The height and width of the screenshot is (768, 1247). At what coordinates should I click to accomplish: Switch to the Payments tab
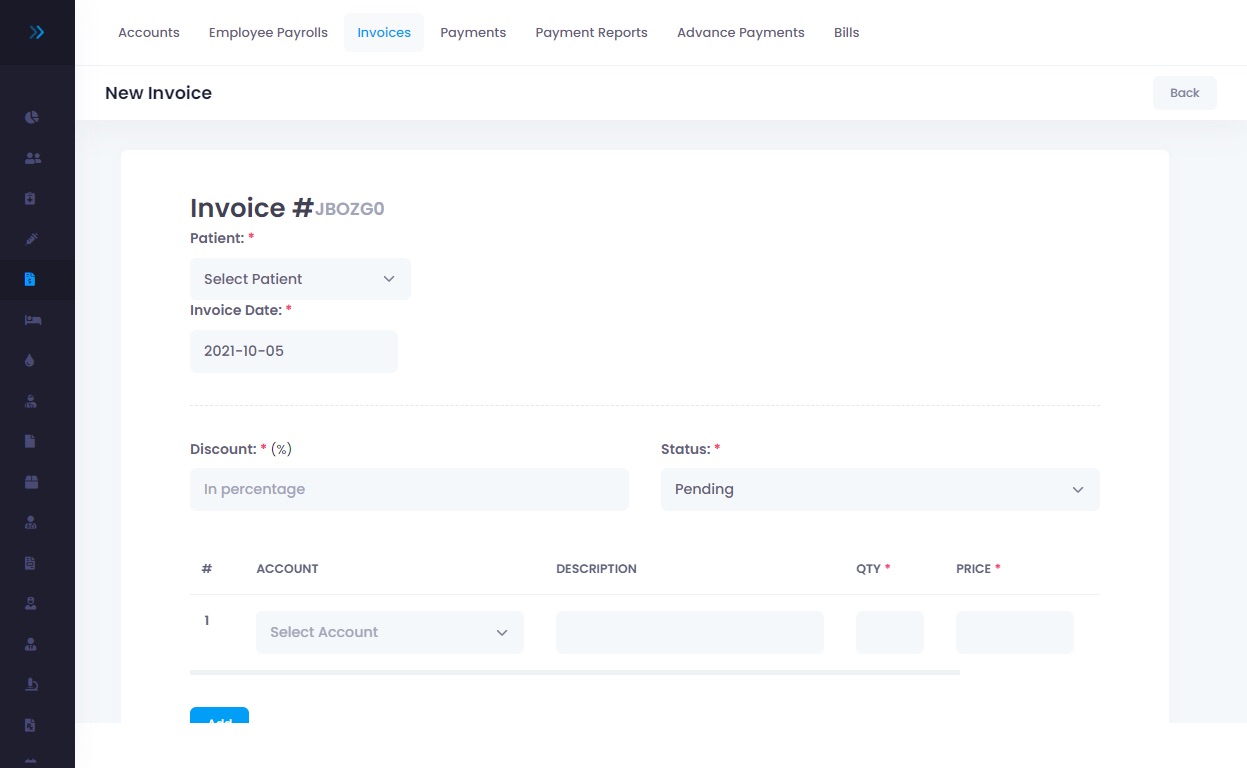[x=473, y=32]
